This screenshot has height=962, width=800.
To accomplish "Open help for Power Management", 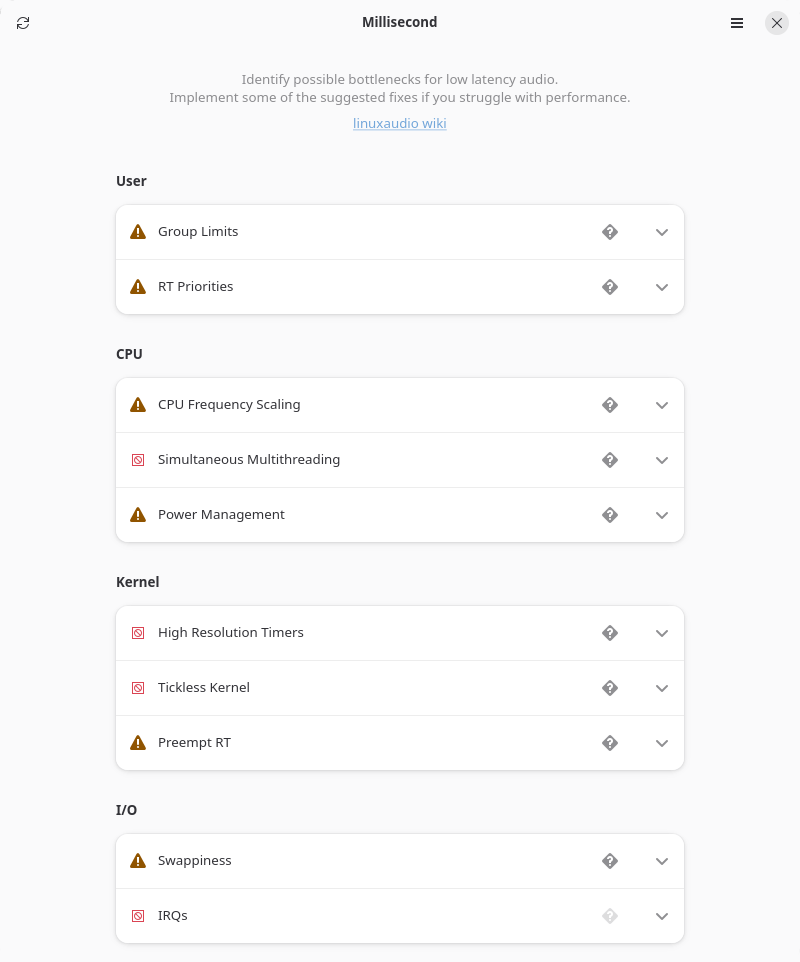I will [610, 515].
